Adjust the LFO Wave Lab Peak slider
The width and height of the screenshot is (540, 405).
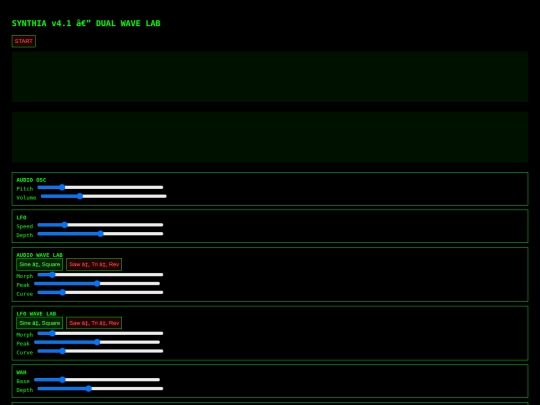pyautogui.click(x=97, y=342)
